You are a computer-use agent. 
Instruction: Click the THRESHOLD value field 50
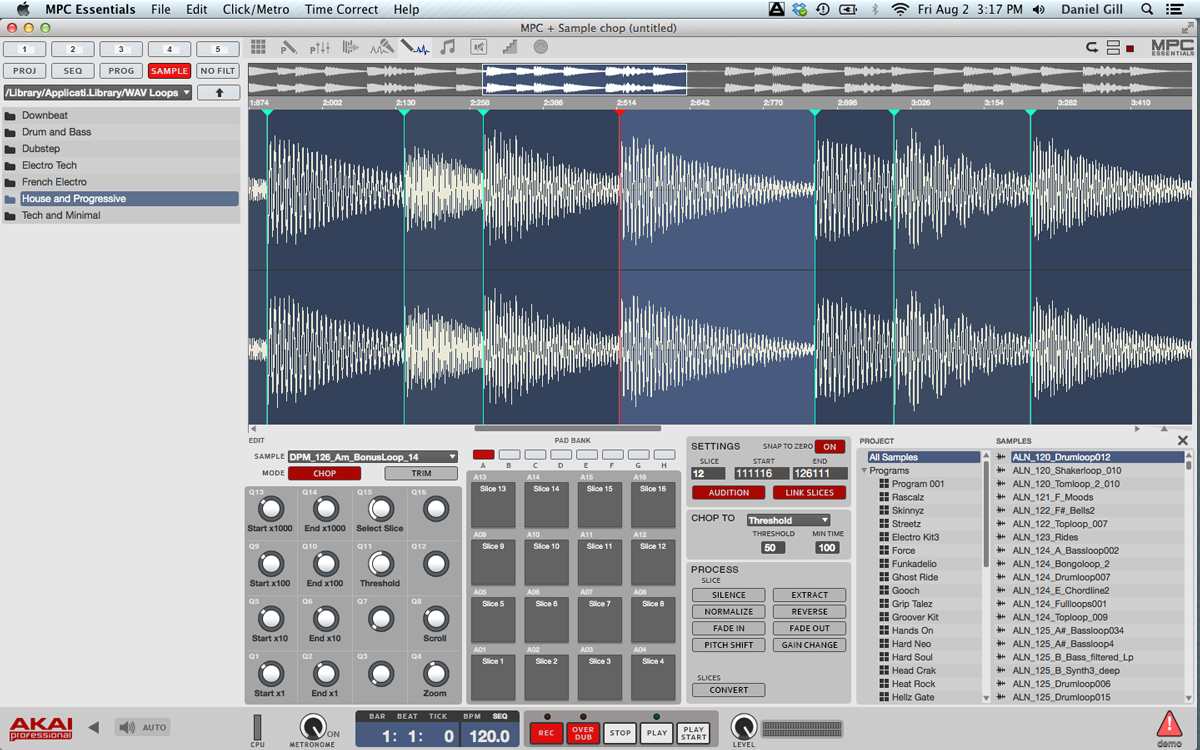773,548
